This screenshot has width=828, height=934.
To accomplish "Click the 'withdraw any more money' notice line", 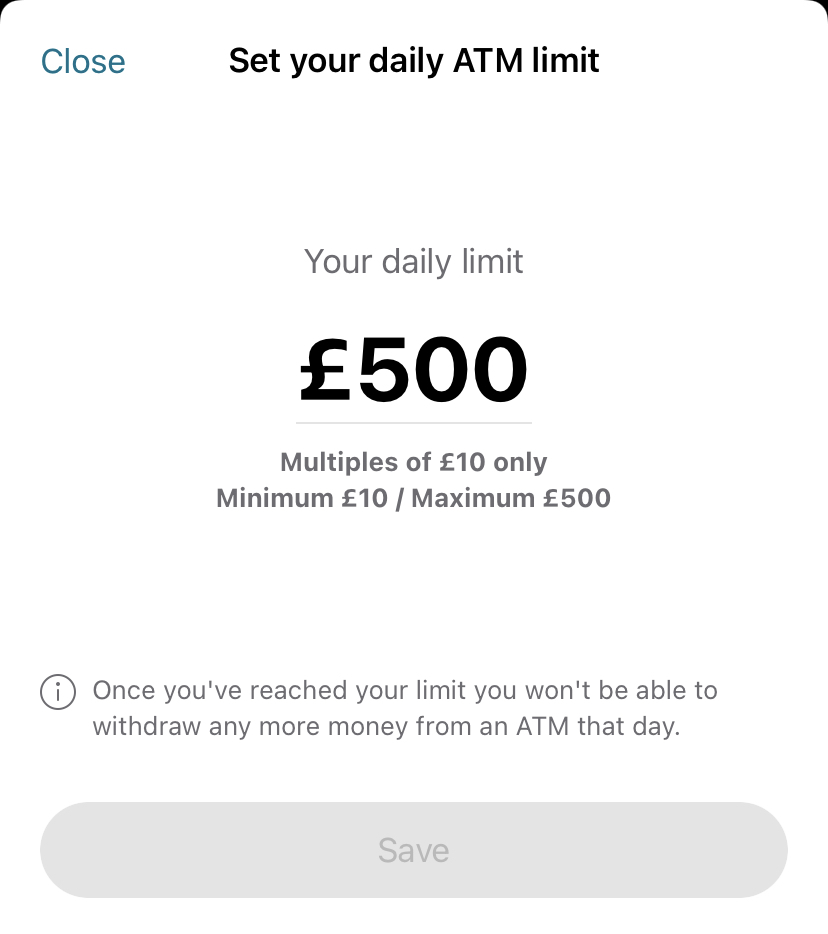I will [x=387, y=727].
